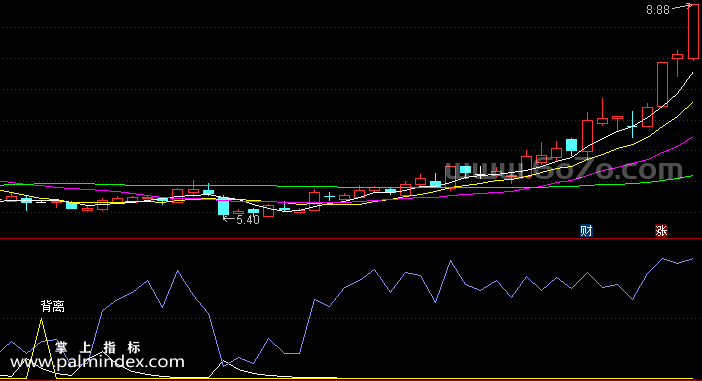Select the 5.40 low price label
The height and width of the screenshot is (381, 702).
coord(248,220)
